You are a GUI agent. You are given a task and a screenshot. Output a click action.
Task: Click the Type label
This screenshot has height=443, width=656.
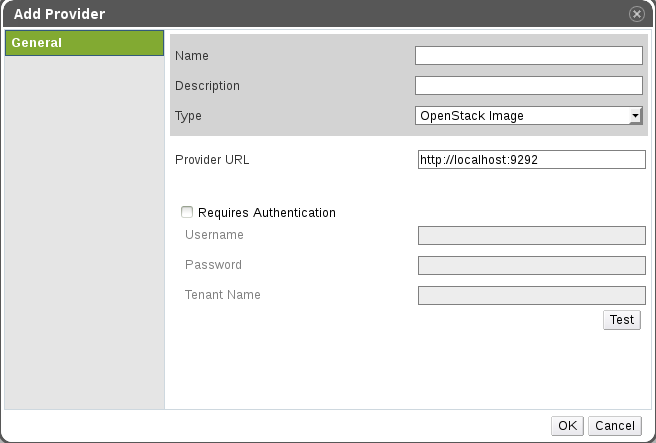(x=188, y=116)
